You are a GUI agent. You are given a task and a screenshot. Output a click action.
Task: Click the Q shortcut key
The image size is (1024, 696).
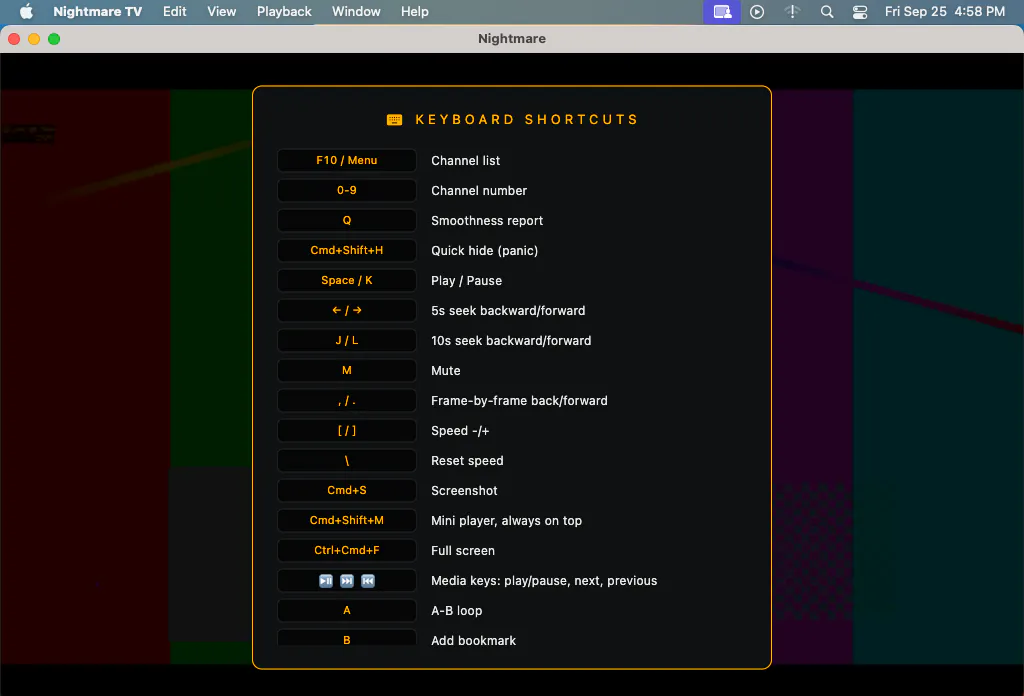pyautogui.click(x=347, y=220)
